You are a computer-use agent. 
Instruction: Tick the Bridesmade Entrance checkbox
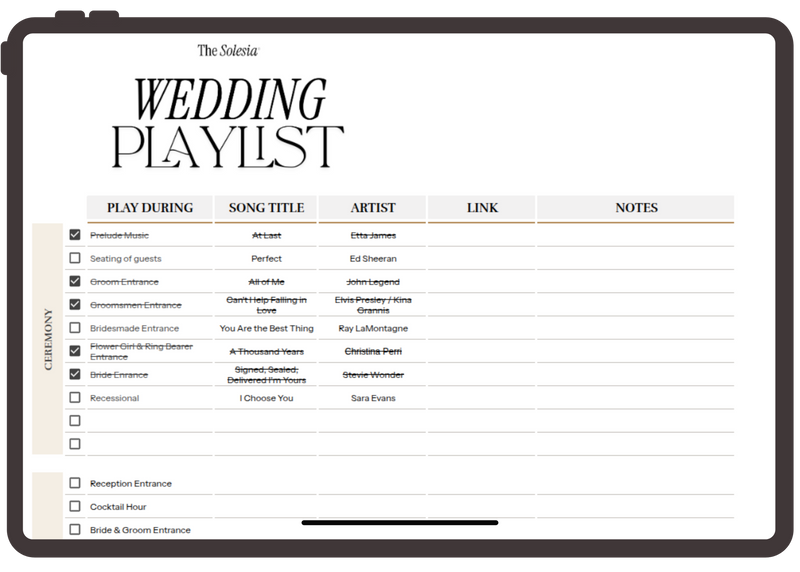[x=75, y=328]
